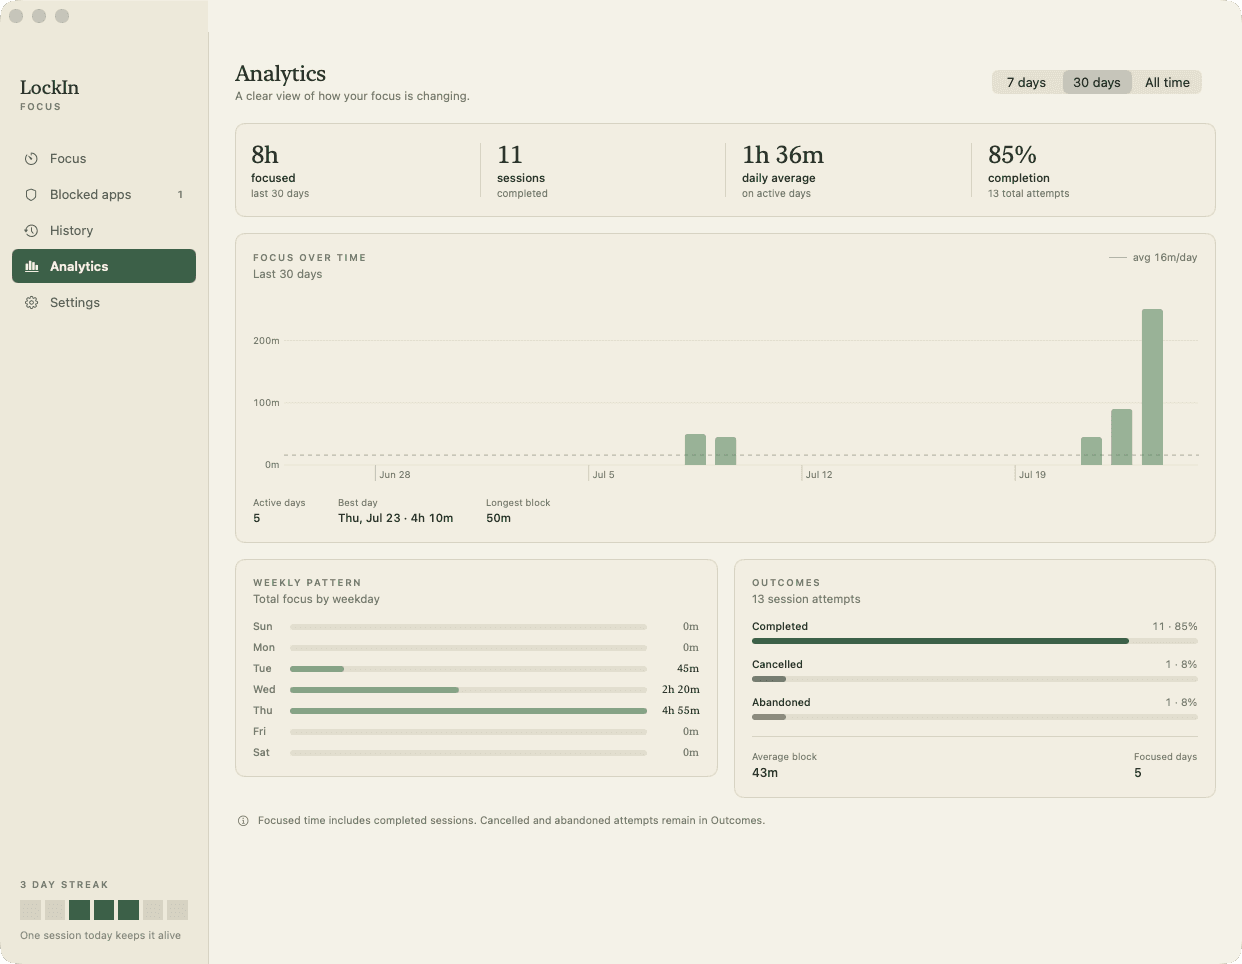The height and width of the screenshot is (964, 1242).
Task: Click the 85% completion stat
Action: click(1029, 170)
